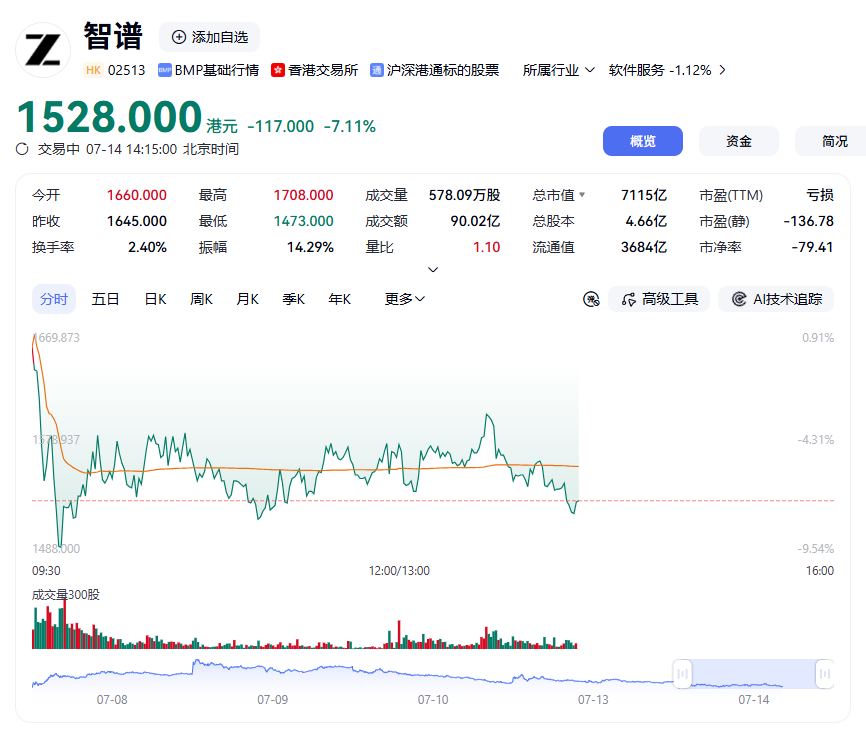Image resolution: width=866 pixels, height=732 pixels.
Task: Click the 量比 value 1.10
Action: tap(487, 247)
